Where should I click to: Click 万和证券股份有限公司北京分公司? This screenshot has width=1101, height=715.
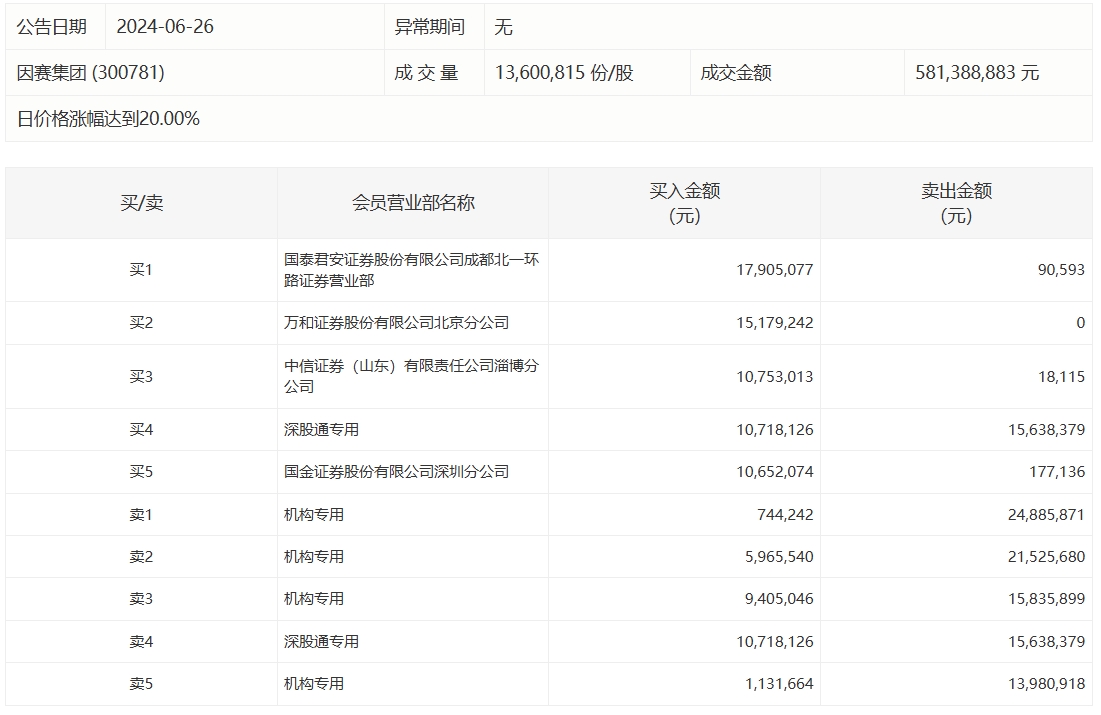(396, 323)
